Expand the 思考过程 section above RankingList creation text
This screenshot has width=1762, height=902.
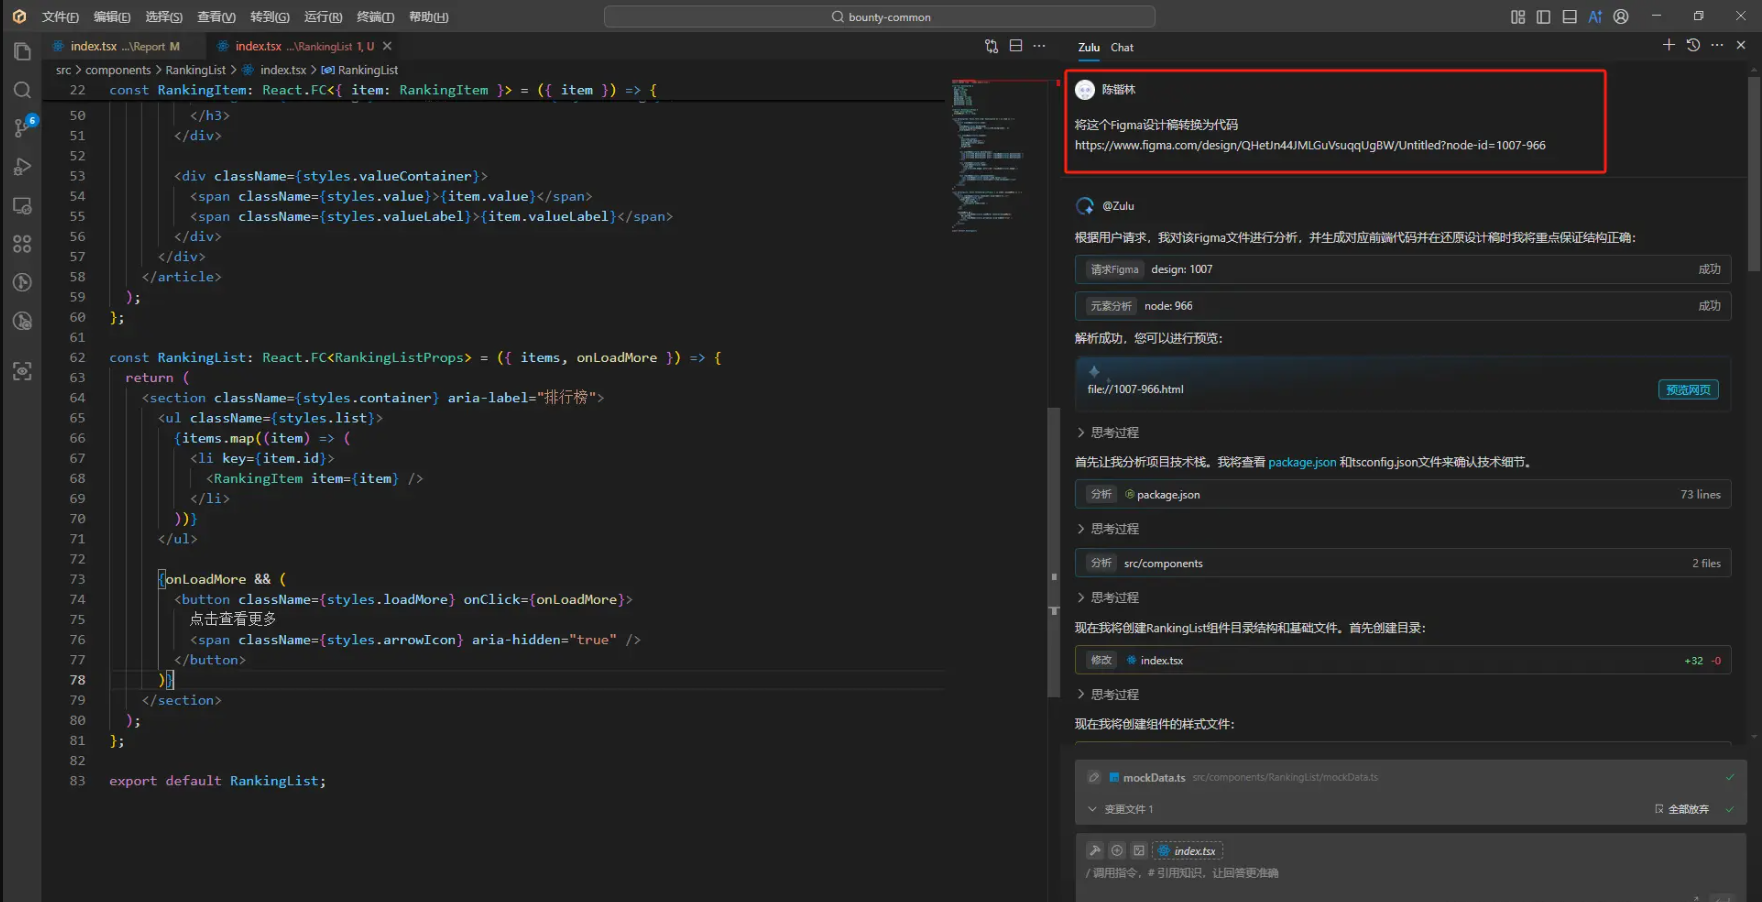point(1108,598)
